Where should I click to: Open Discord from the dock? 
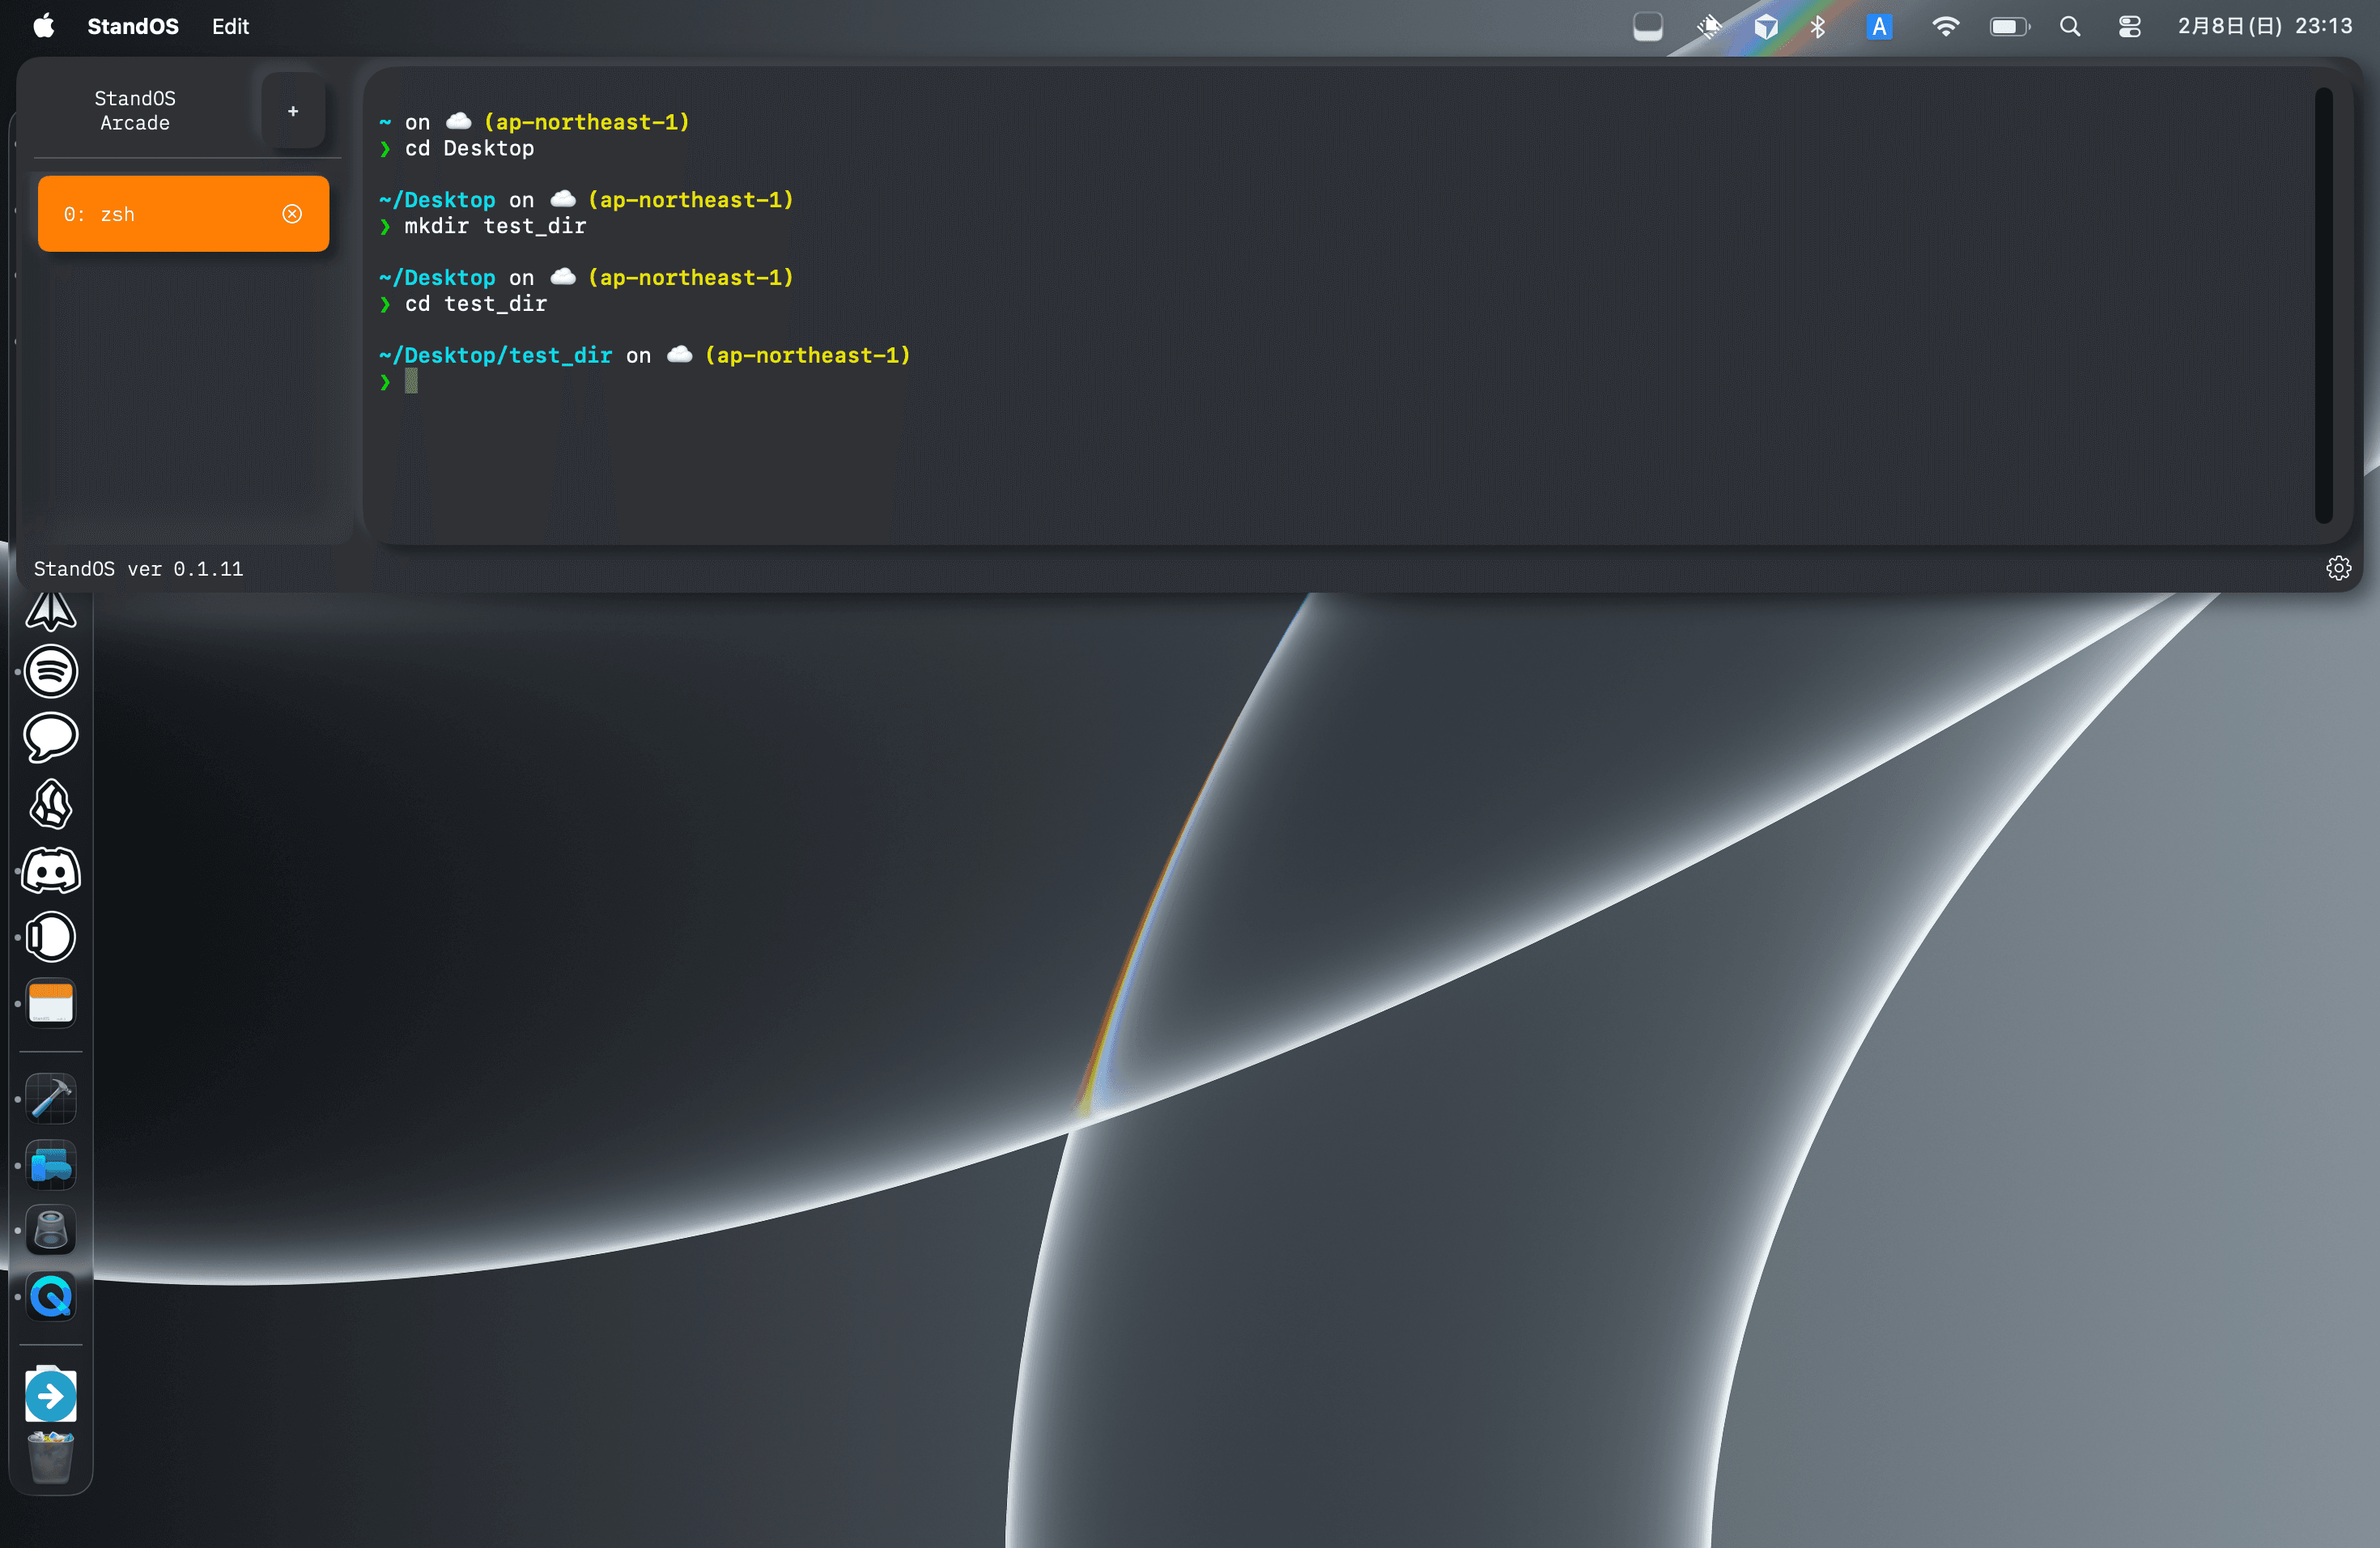pyautogui.click(x=51, y=871)
